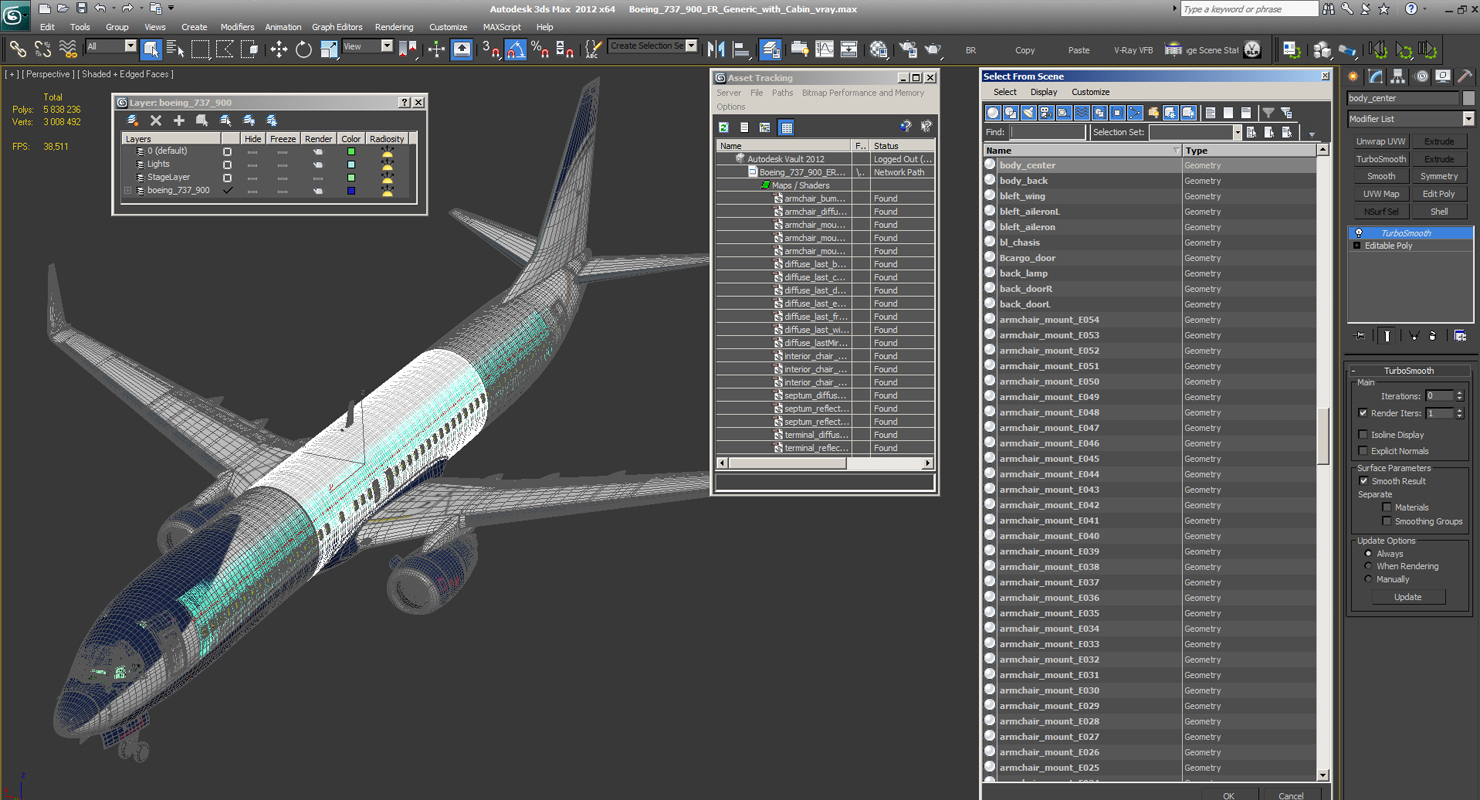Open Paths menu in Asset Tracking
1480x800 pixels.
click(782, 93)
